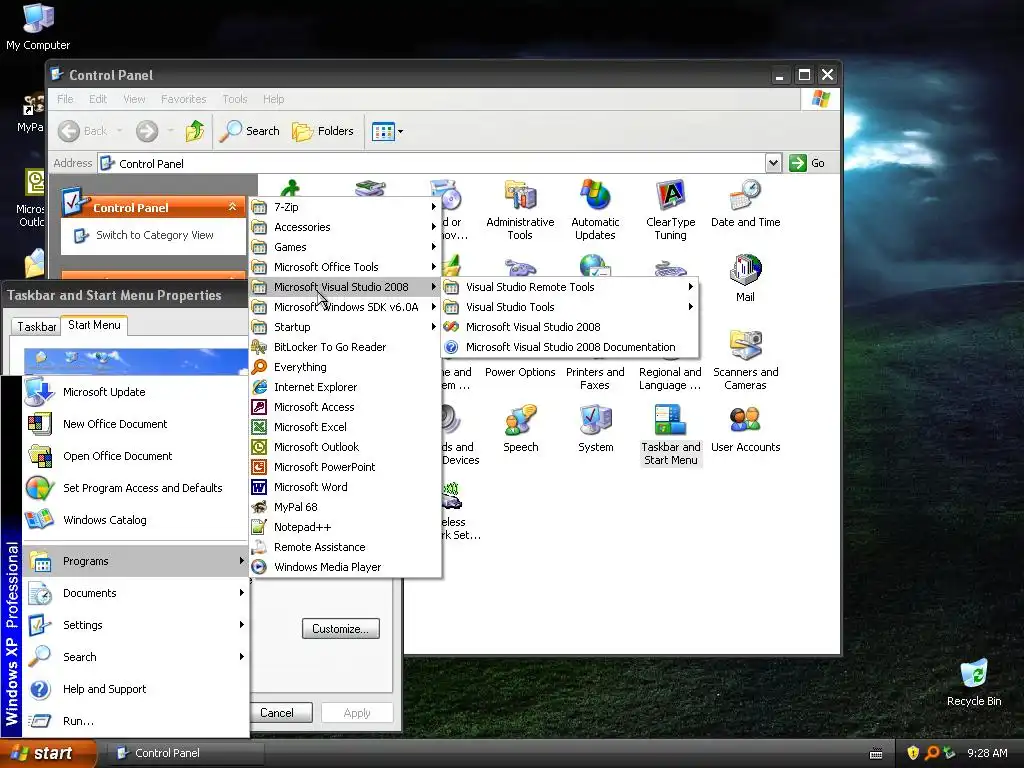This screenshot has width=1024, height=768.
Task: Open the Help menu
Action: (274, 99)
